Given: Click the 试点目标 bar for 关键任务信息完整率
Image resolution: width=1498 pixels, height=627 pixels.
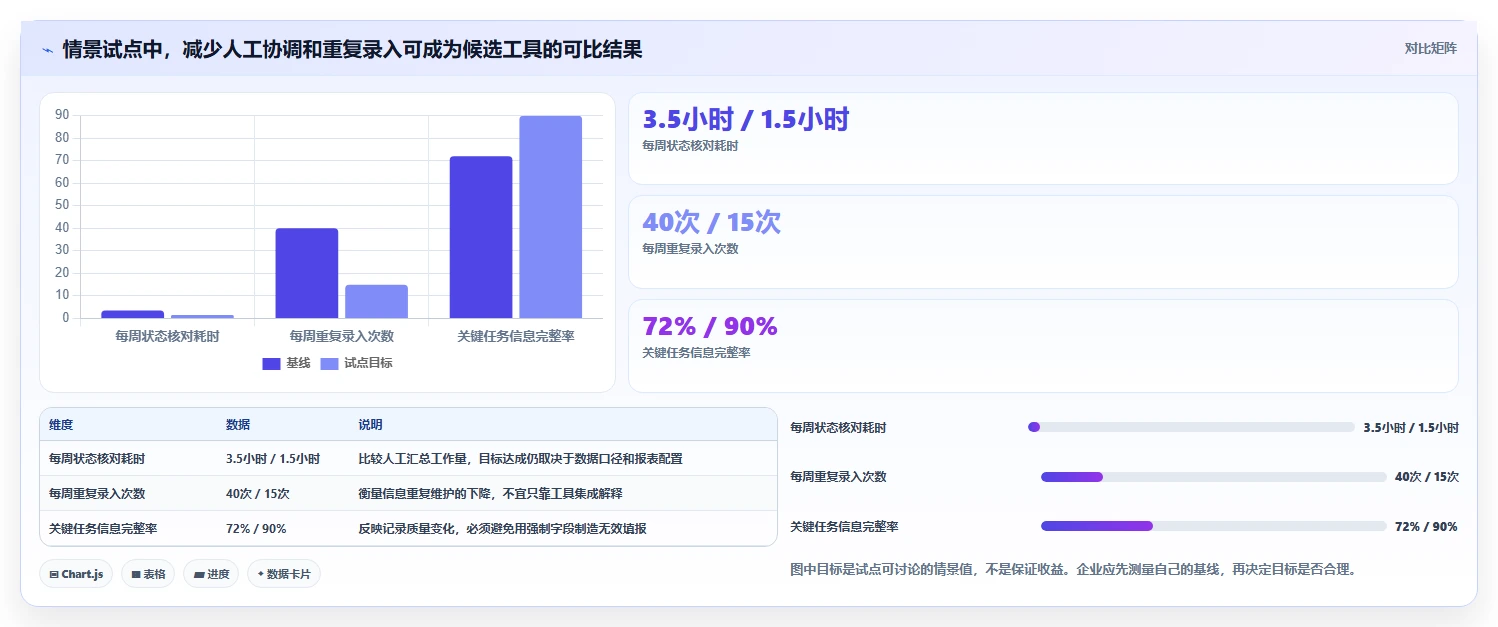Looking at the screenshot, I should (550, 218).
